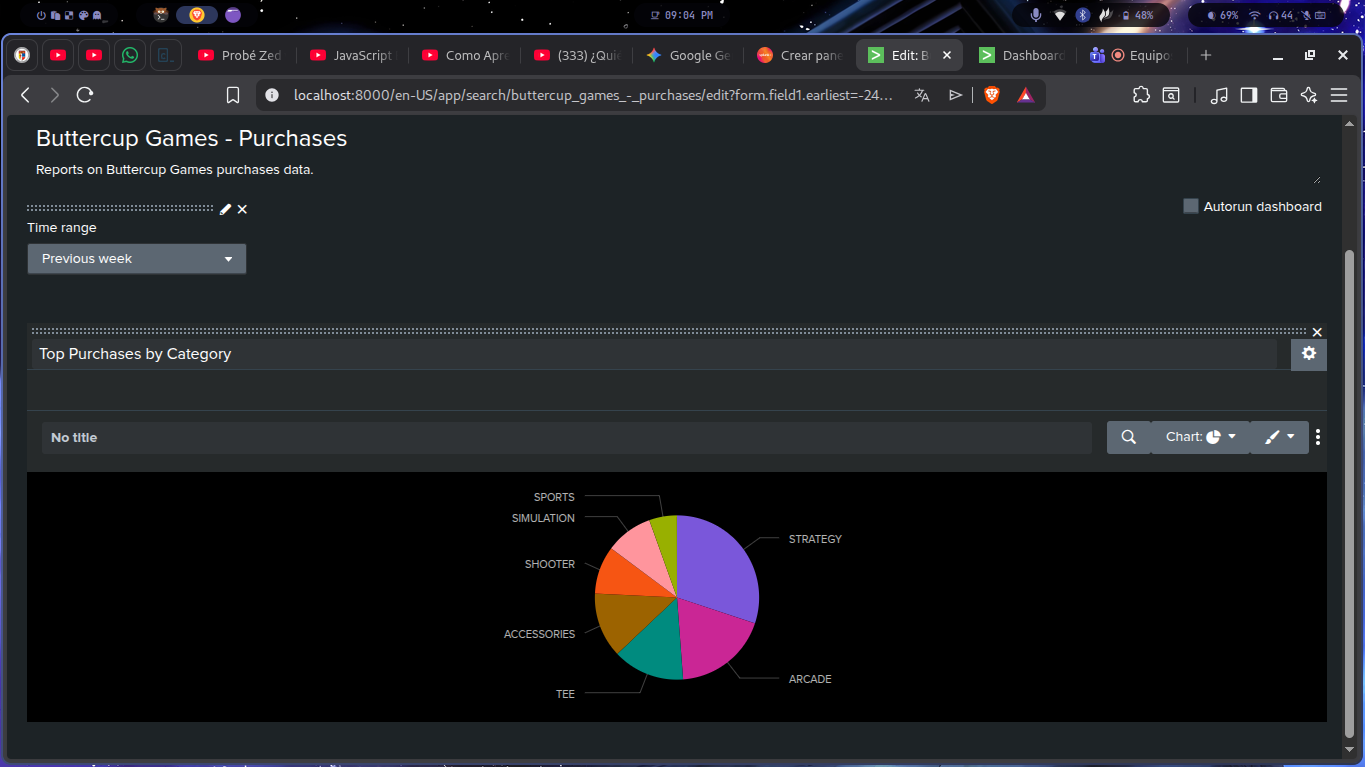Remove the panel with the top-right X
This screenshot has height=767, width=1365.
(1317, 331)
